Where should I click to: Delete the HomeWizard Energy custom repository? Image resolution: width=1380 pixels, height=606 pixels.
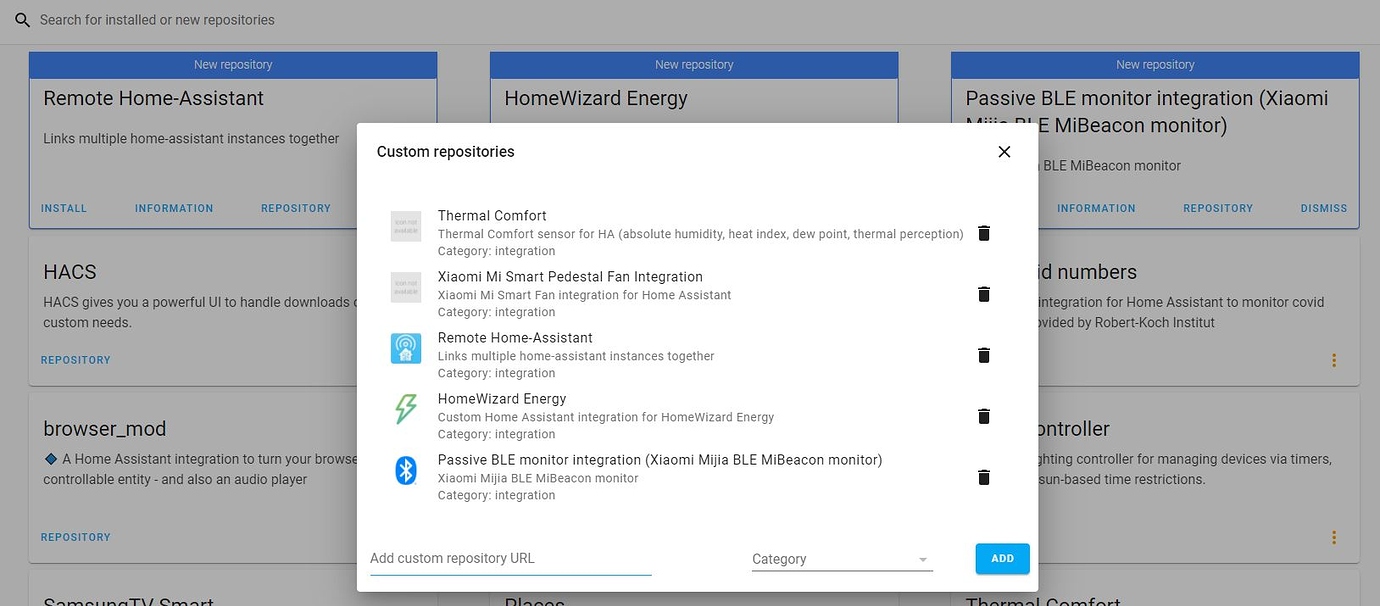[x=984, y=416]
